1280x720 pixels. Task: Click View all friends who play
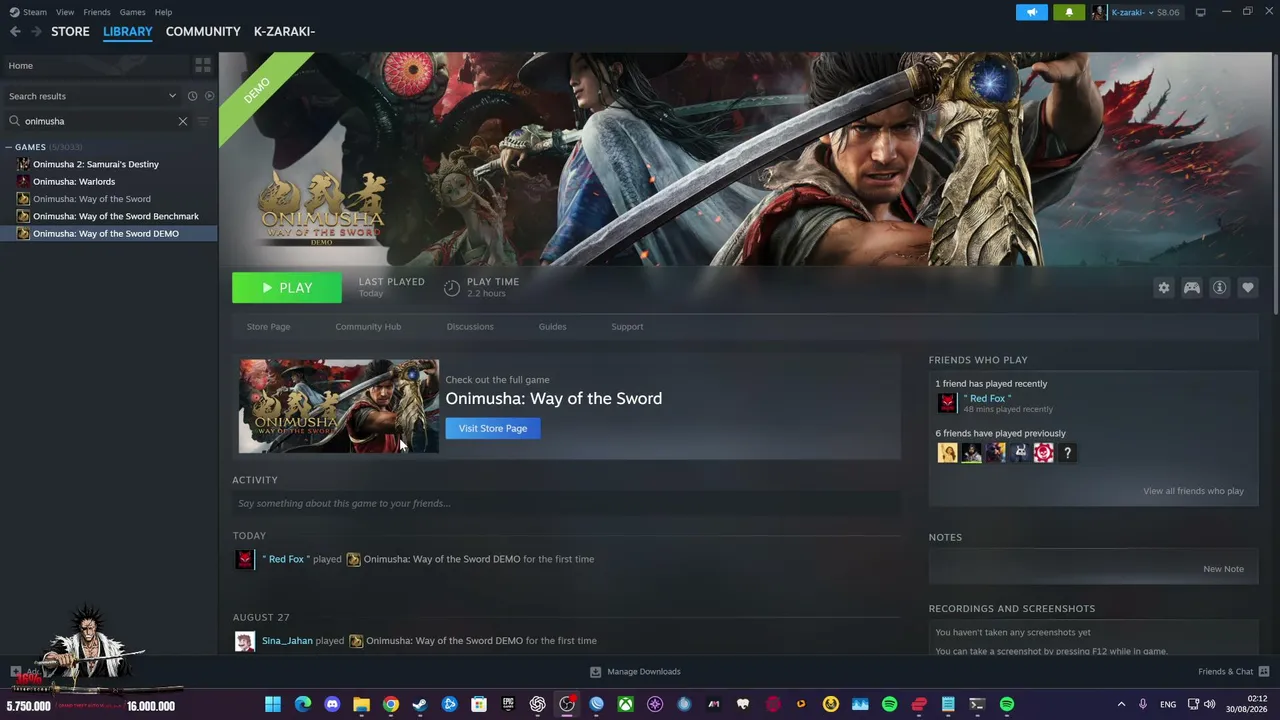point(1193,491)
